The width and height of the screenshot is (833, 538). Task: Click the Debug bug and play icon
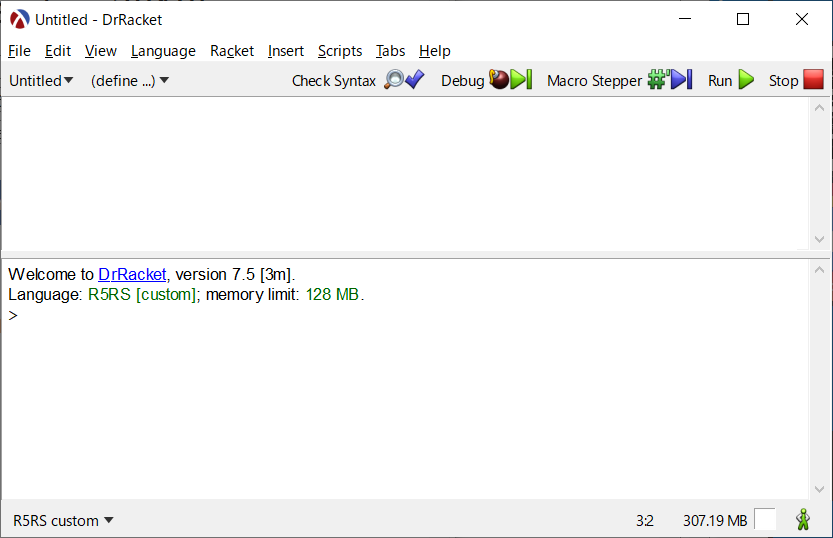pyautogui.click(x=510, y=80)
